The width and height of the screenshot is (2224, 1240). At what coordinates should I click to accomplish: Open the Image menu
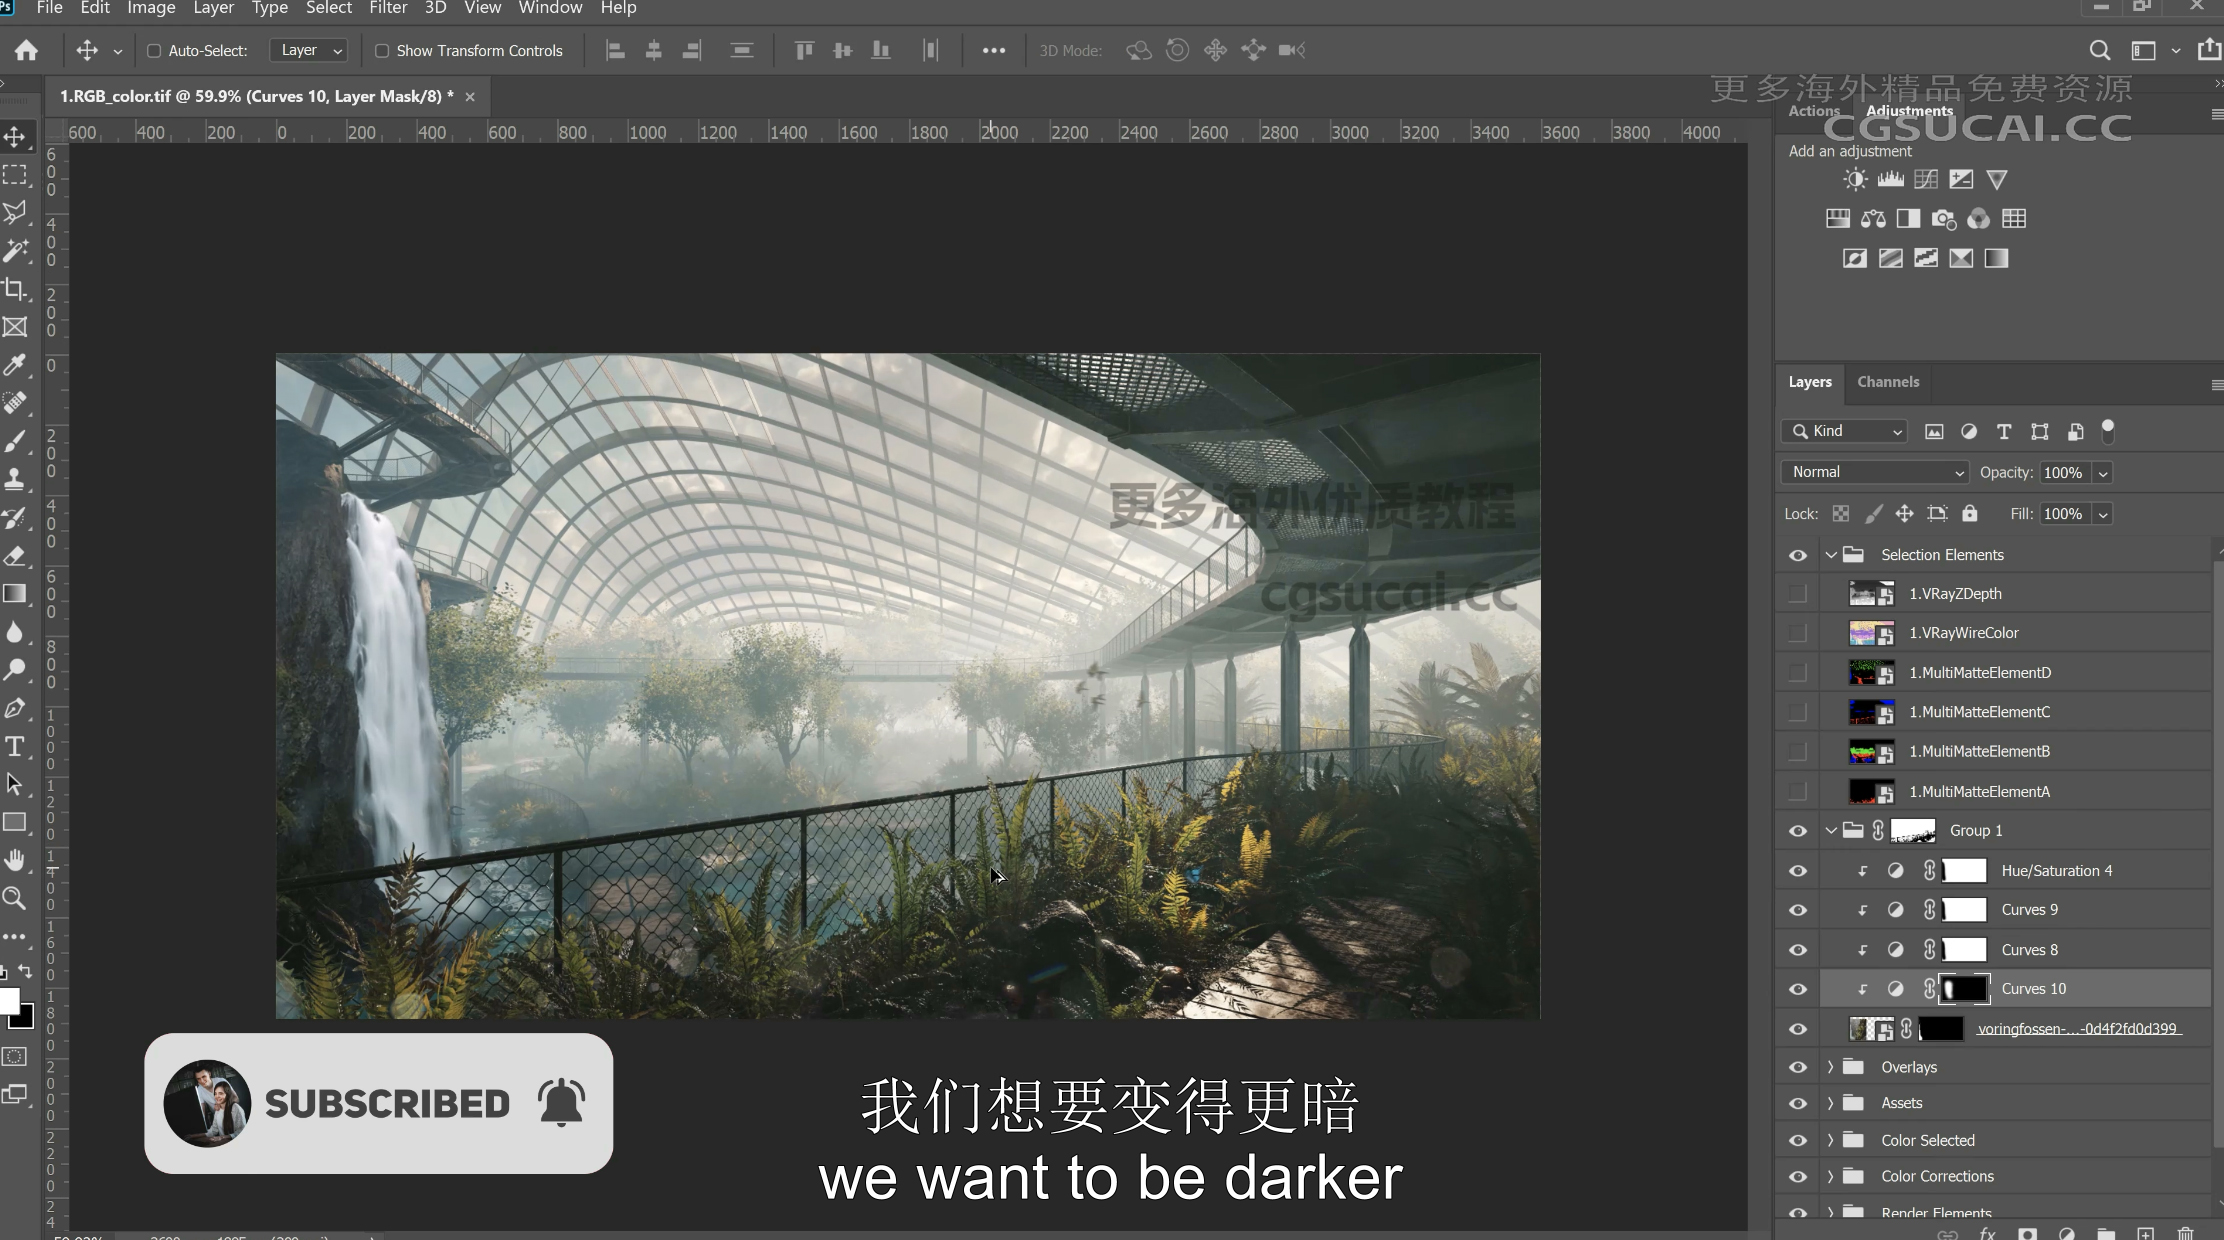coord(151,8)
